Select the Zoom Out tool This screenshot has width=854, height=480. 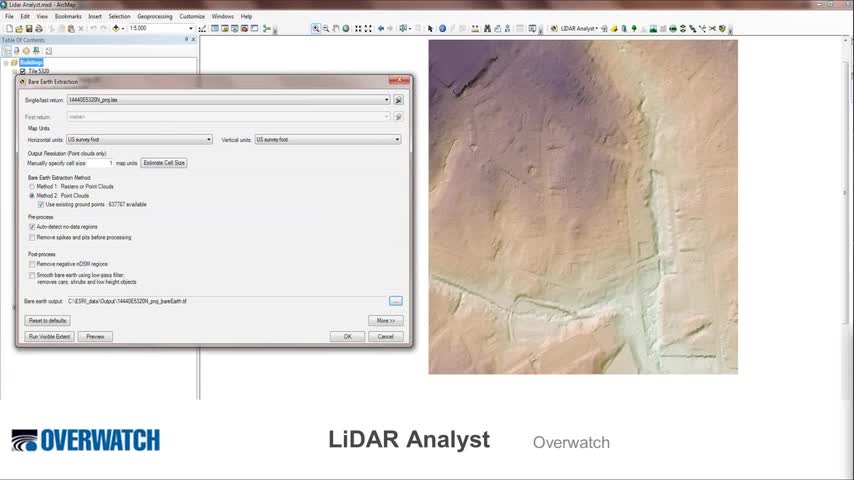[x=326, y=28]
